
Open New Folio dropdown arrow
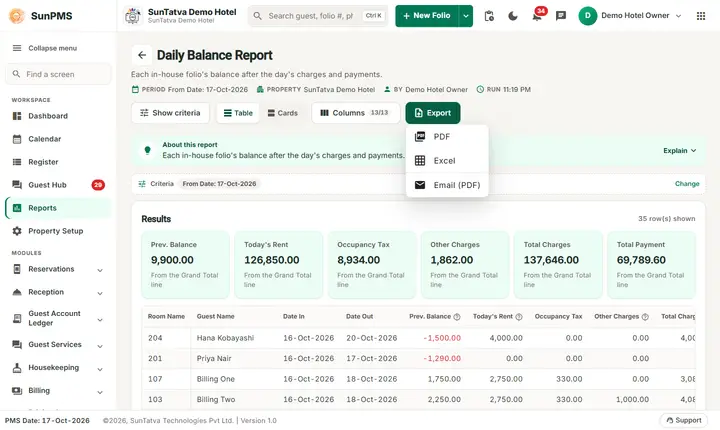point(466,16)
